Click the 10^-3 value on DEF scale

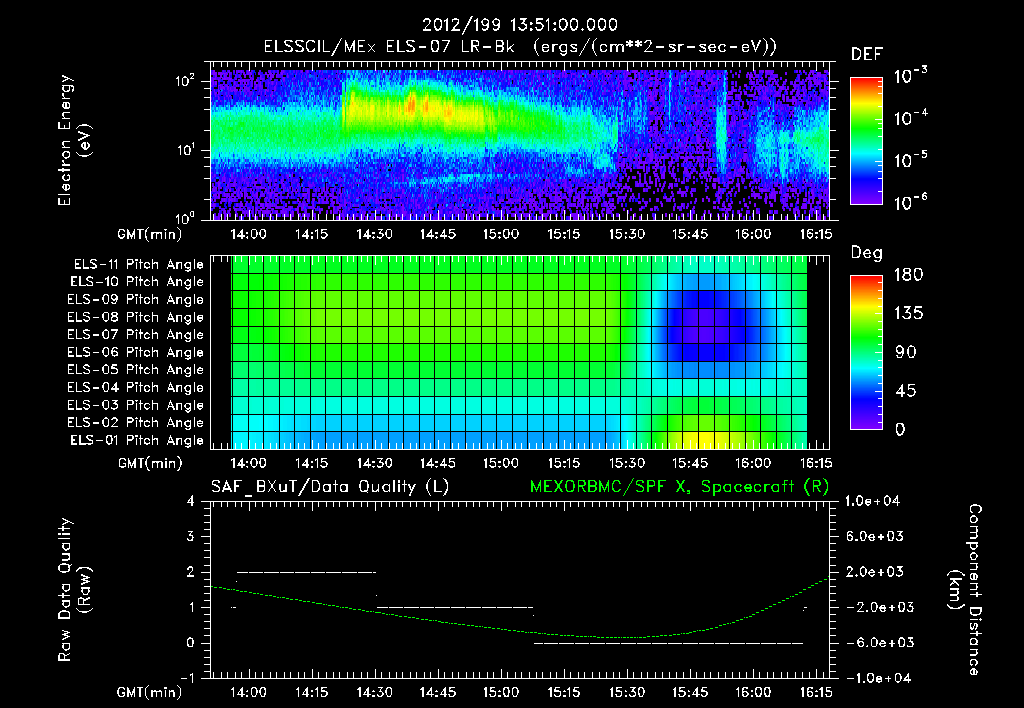[x=910, y=75]
